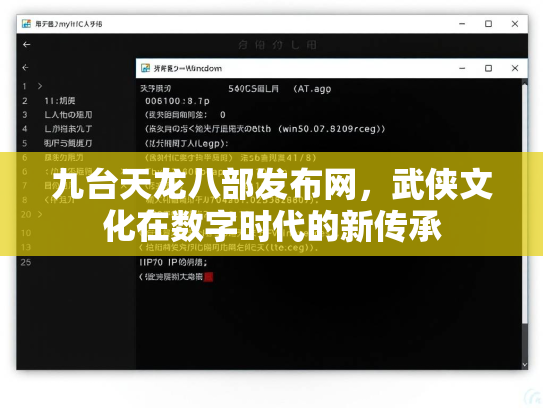The image size is (543, 408).
Task: Click the line ending with a colon and 0
Action: pyautogui.click(x=185, y=115)
